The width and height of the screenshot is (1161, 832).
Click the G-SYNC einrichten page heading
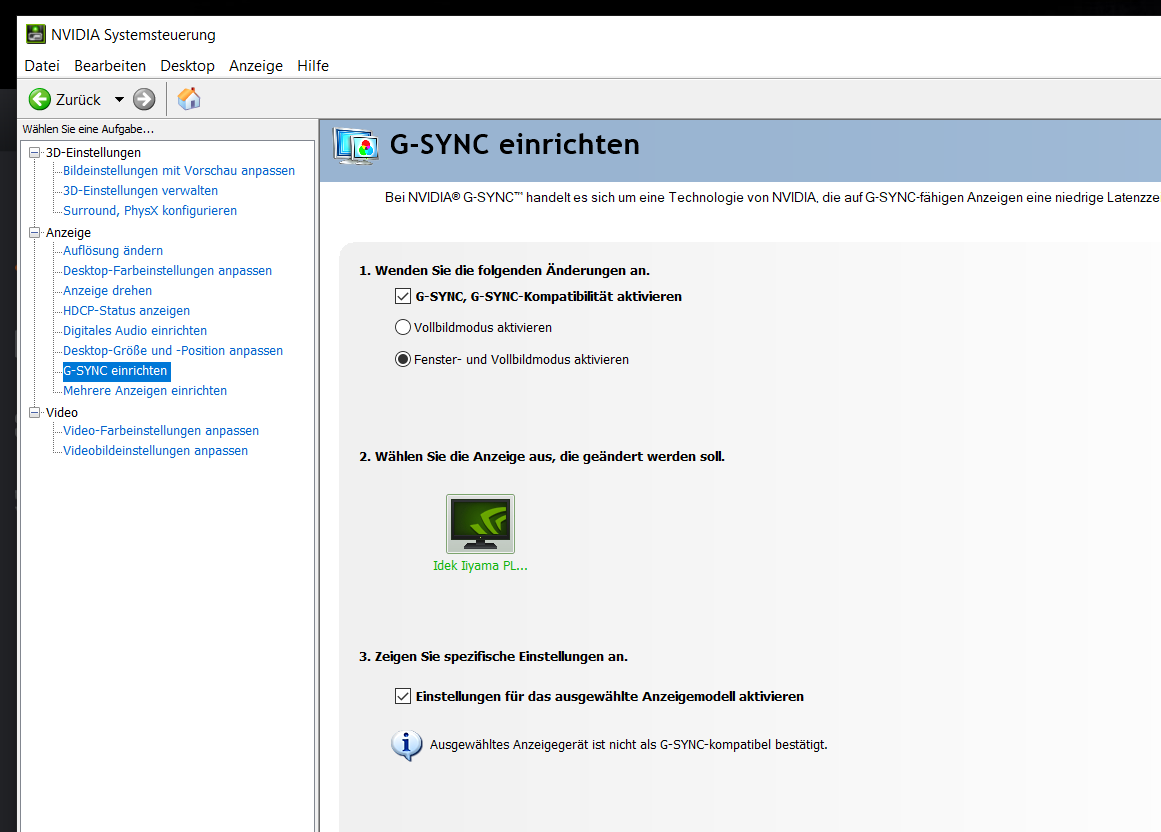[515, 144]
